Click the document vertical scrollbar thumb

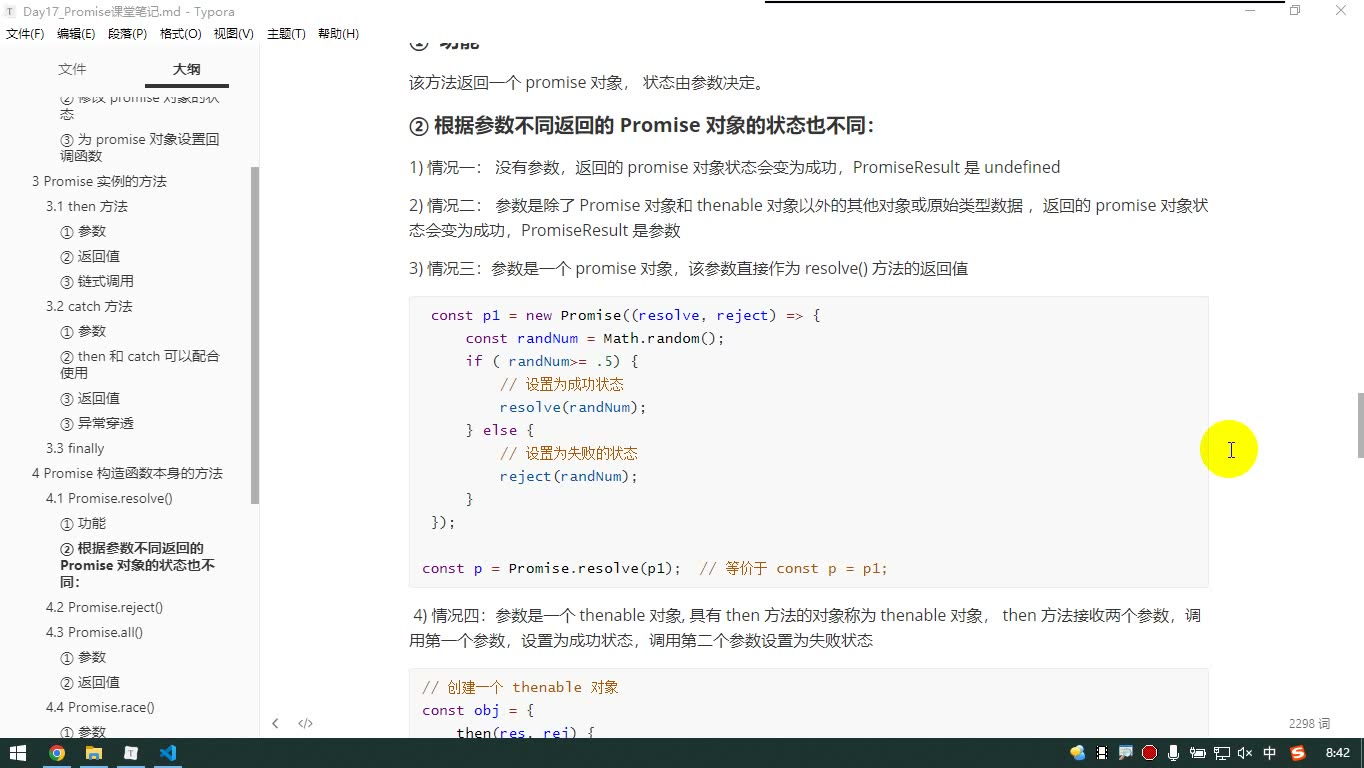tap(1360, 424)
